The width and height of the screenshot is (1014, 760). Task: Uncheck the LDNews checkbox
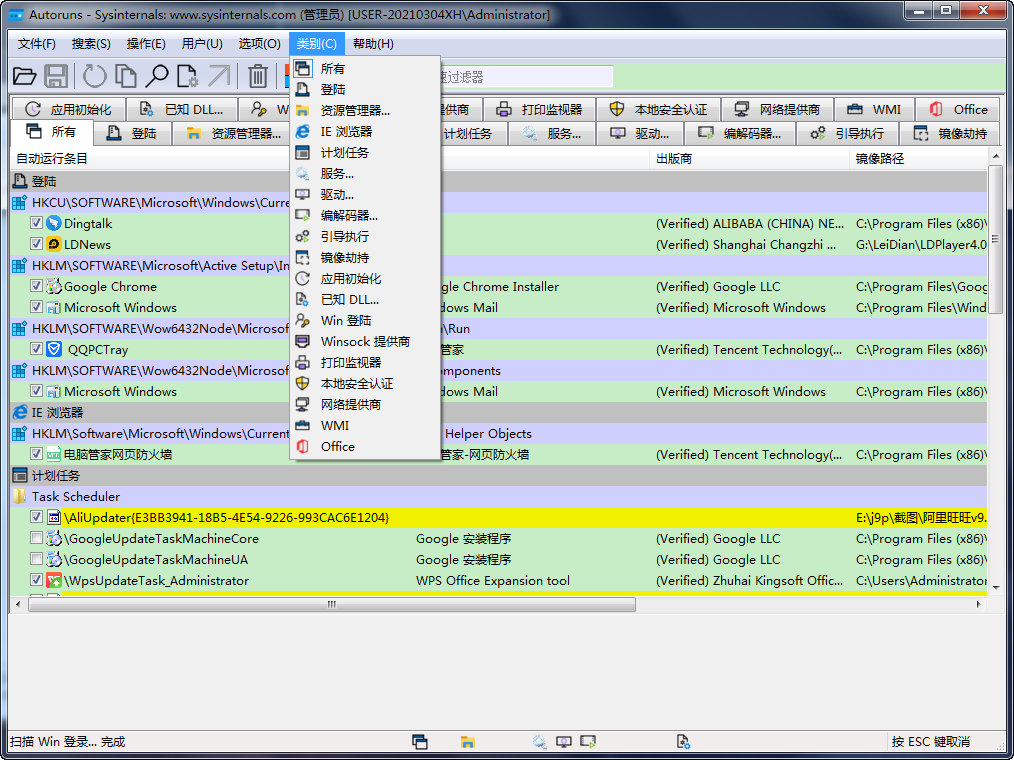(36, 244)
